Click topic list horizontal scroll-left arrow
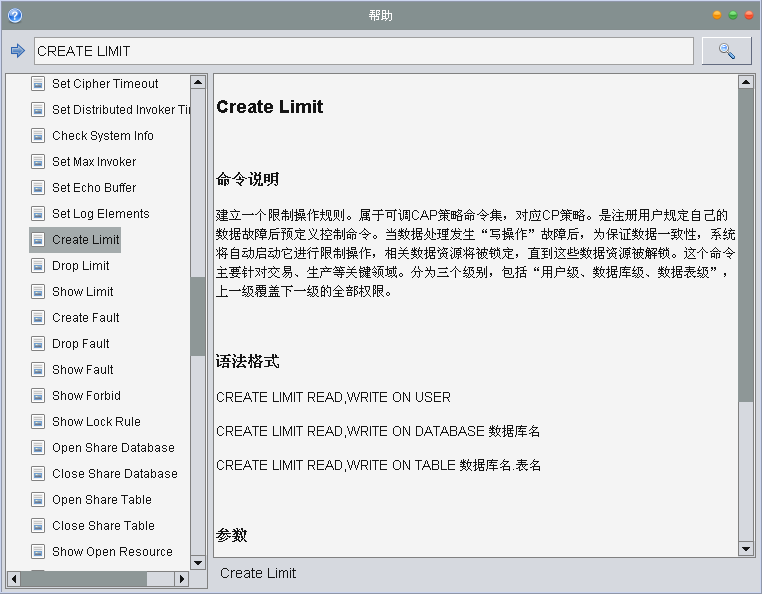 coord(14,578)
